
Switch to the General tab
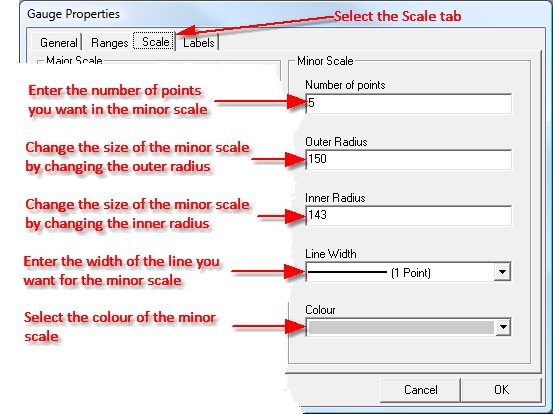(x=57, y=43)
